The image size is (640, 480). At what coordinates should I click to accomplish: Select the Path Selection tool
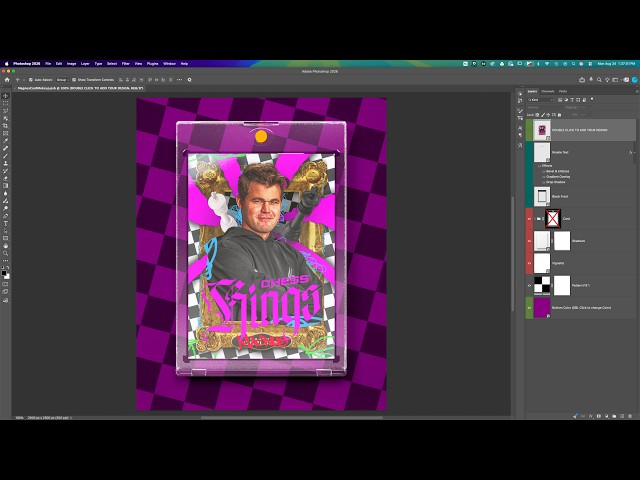(6, 231)
